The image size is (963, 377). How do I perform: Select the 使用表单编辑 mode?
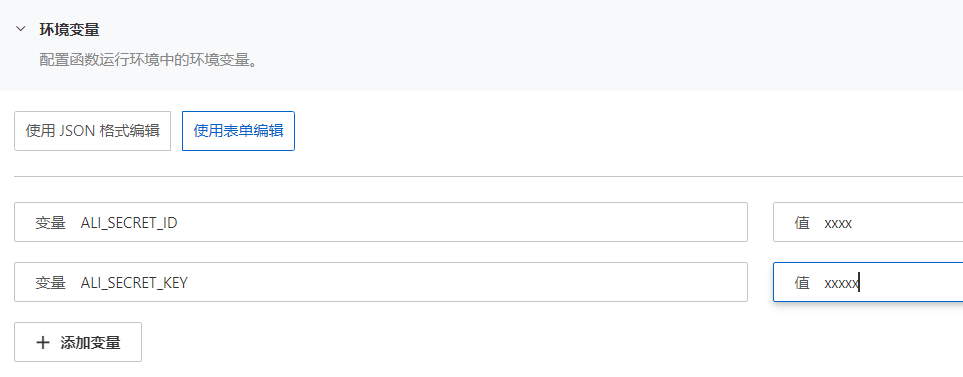click(x=238, y=131)
